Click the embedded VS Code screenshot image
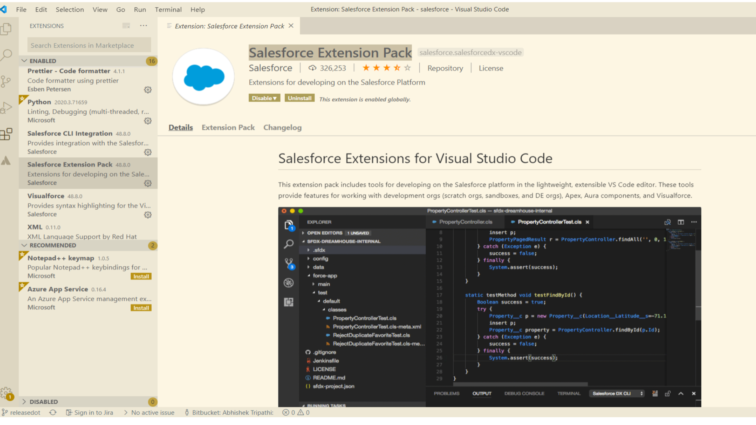This screenshot has width=756, height=425. [489, 307]
